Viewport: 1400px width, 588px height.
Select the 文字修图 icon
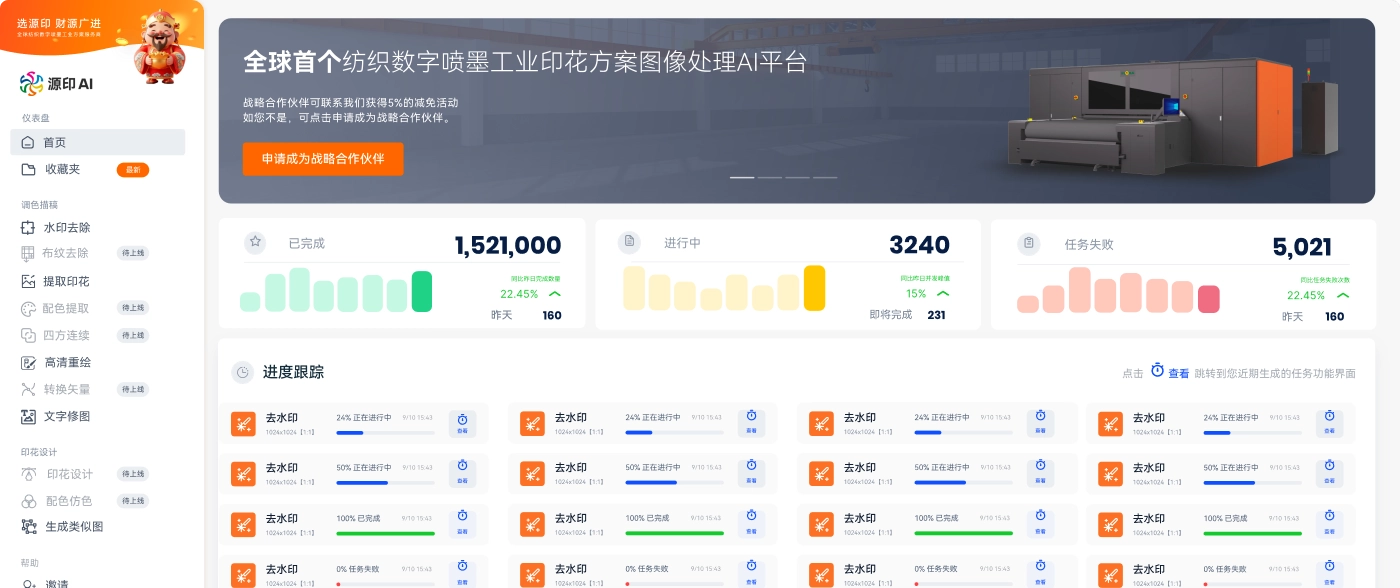pos(28,416)
